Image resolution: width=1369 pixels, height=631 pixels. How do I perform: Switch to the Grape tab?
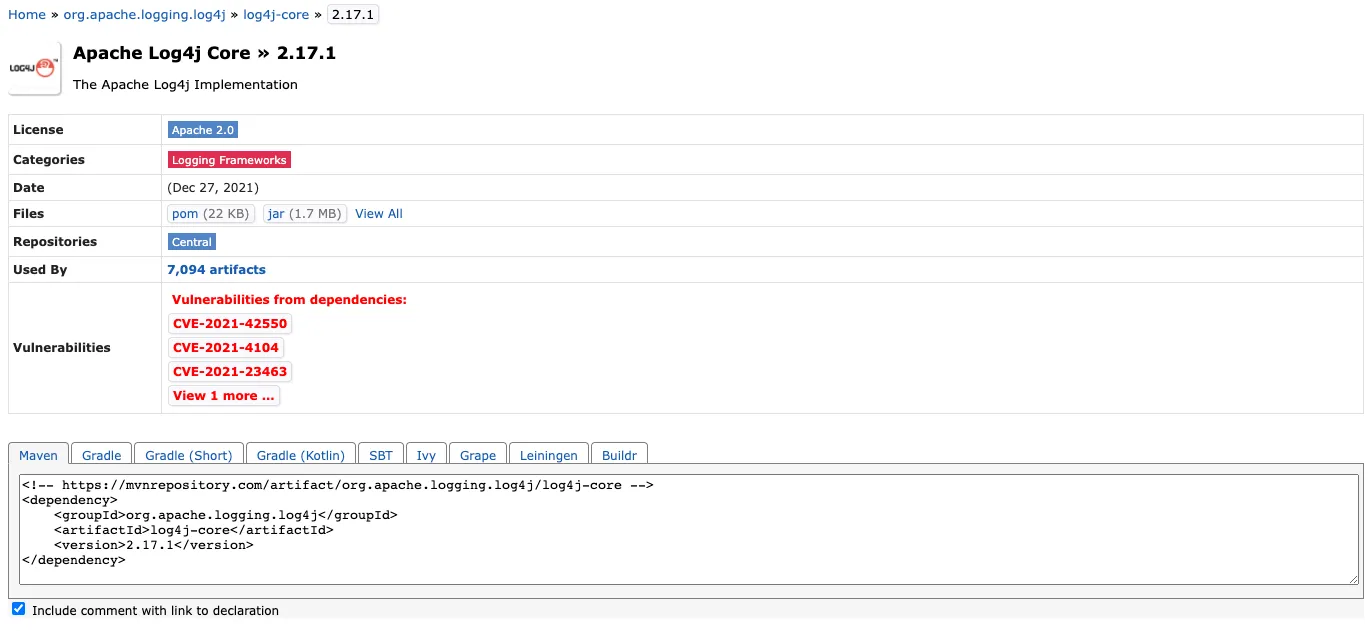[x=478, y=455]
